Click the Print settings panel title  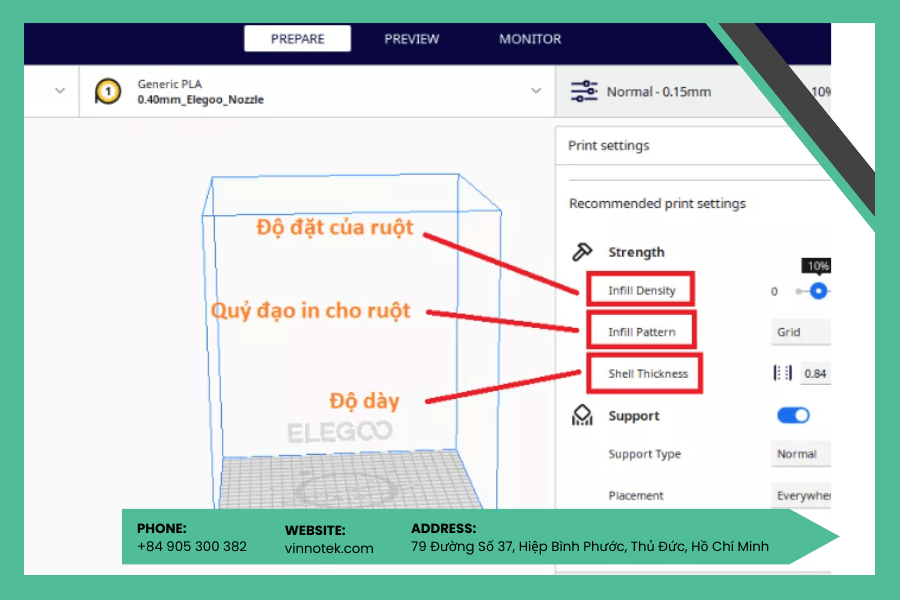pos(608,145)
